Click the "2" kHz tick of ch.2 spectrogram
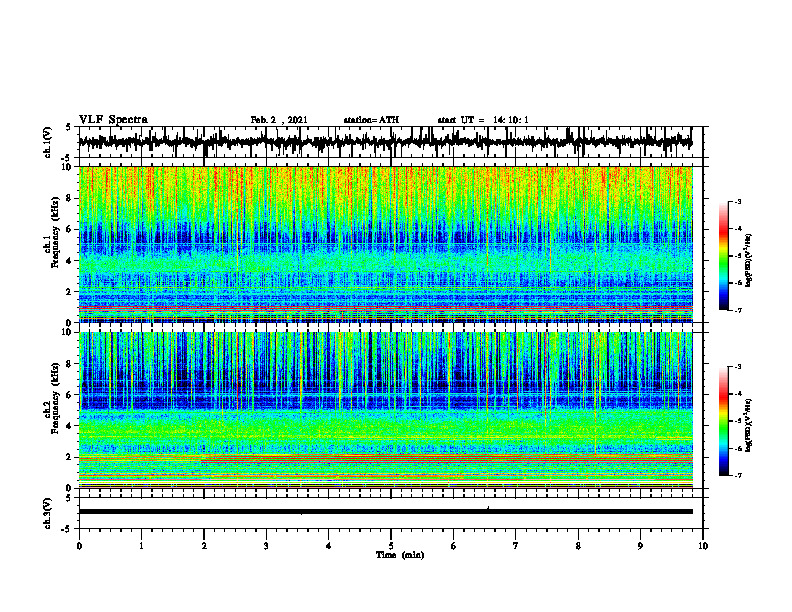 tap(70, 457)
